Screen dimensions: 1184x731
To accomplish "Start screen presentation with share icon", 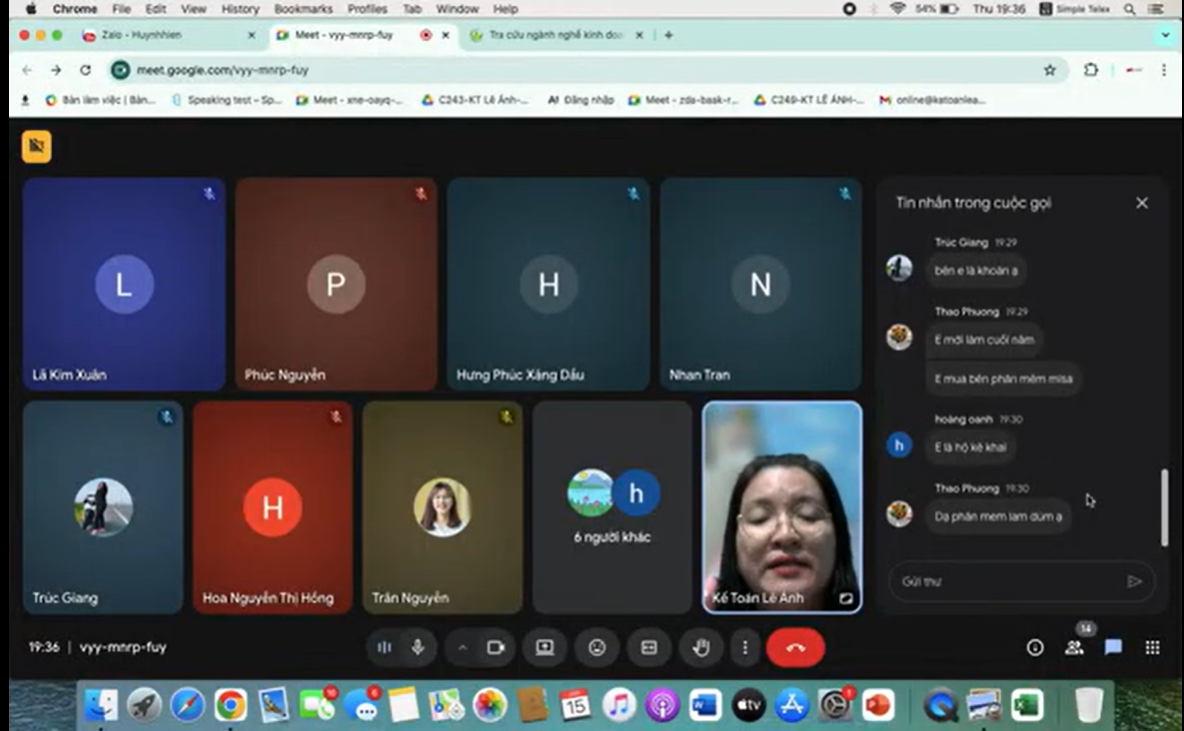I will pos(544,648).
